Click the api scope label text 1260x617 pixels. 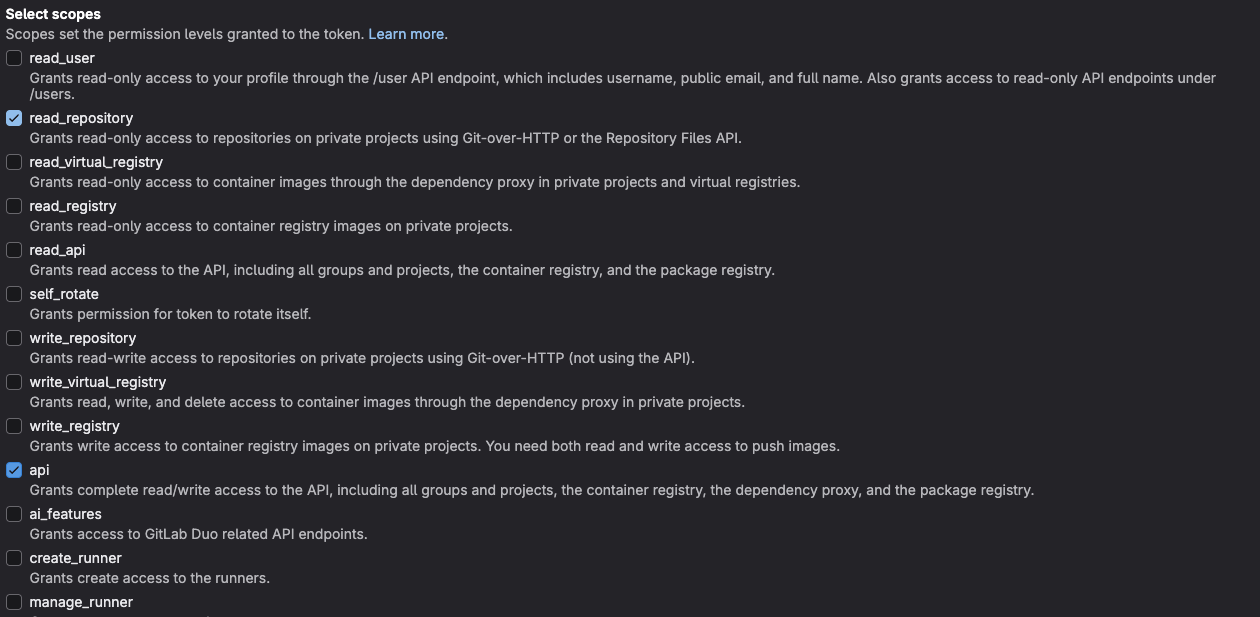39,470
